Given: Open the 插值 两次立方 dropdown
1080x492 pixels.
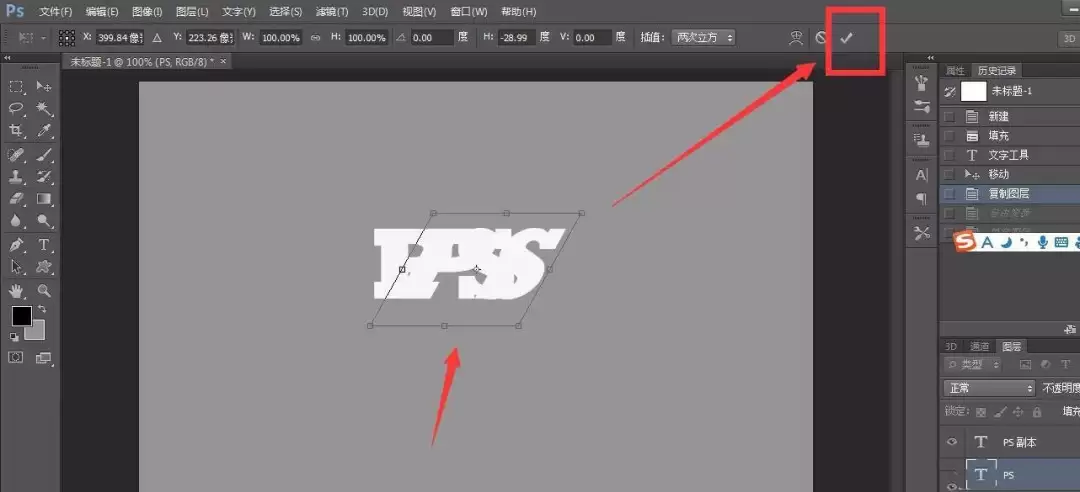Looking at the screenshot, I should click(703, 38).
